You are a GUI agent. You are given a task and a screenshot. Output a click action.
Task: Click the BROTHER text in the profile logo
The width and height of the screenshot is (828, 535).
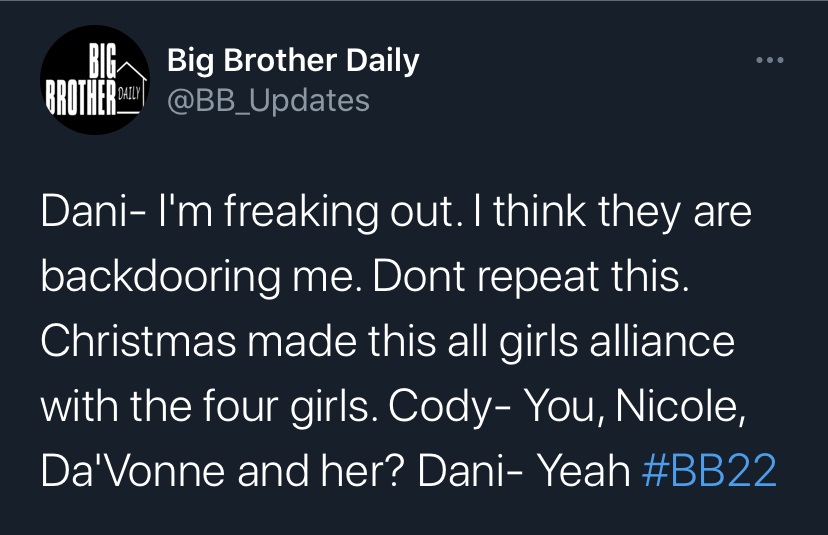tap(80, 97)
